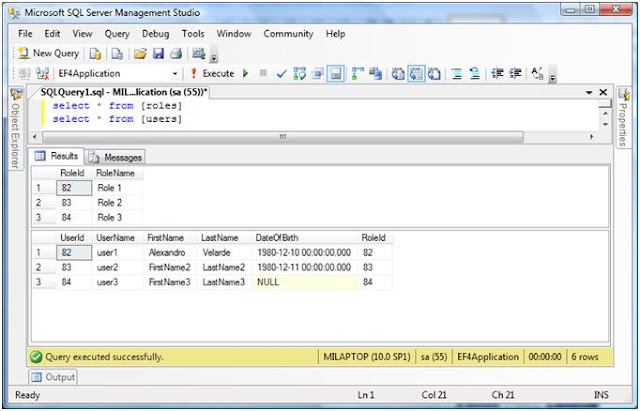Switch to Results to File
This screenshot has width=640, height=411.
pyautogui.click(x=434, y=74)
